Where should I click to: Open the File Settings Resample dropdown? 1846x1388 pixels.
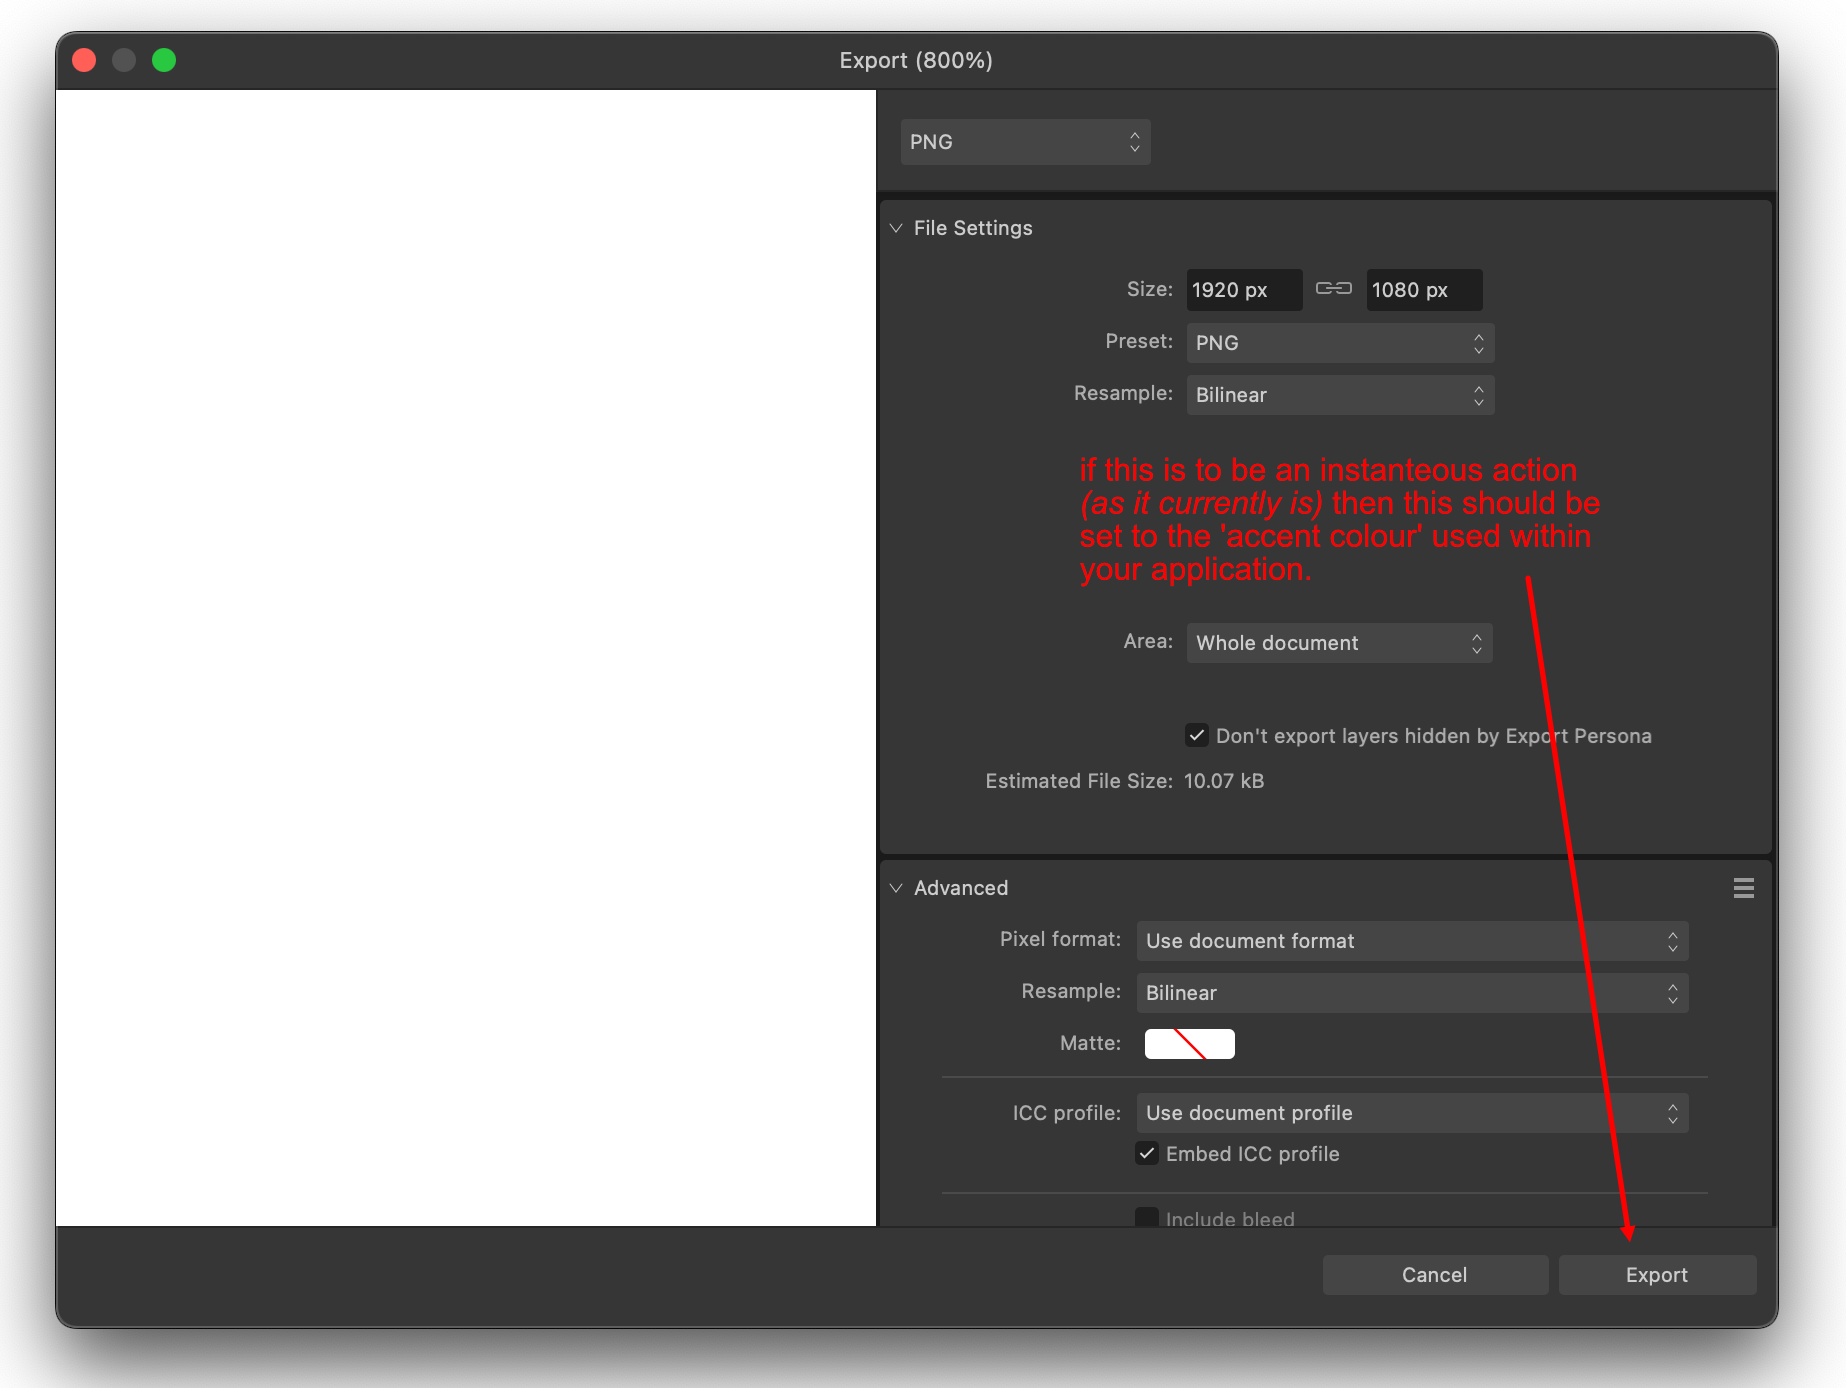[x=1340, y=395]
